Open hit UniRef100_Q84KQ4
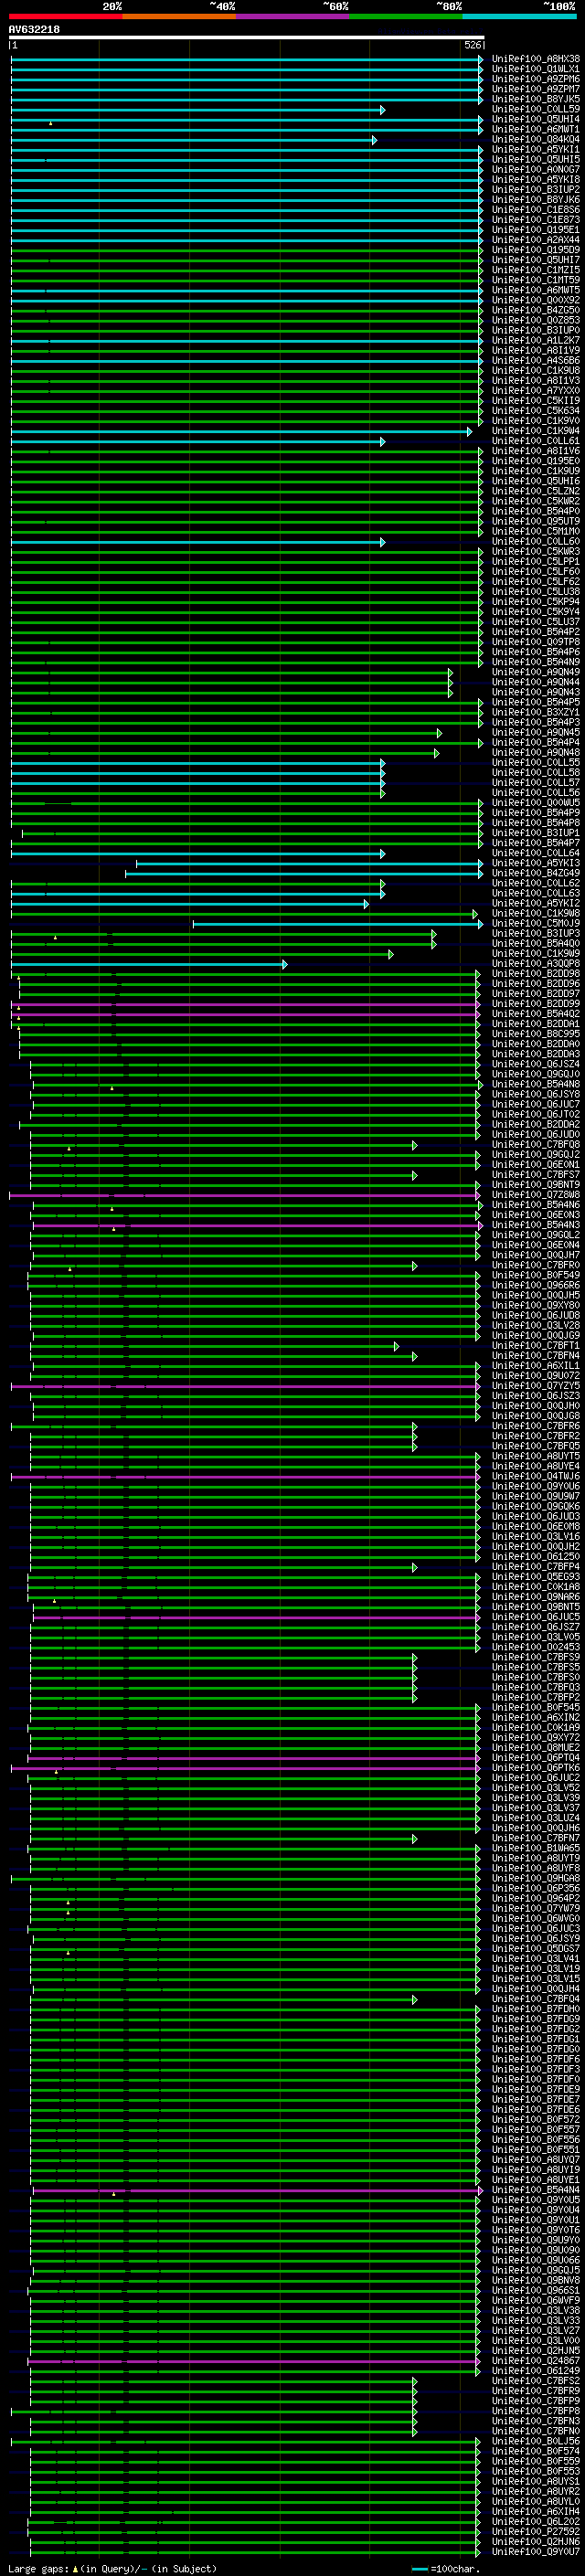This screenshot has width=585, height=2576. pyautogui.click(x=535, y=140)
